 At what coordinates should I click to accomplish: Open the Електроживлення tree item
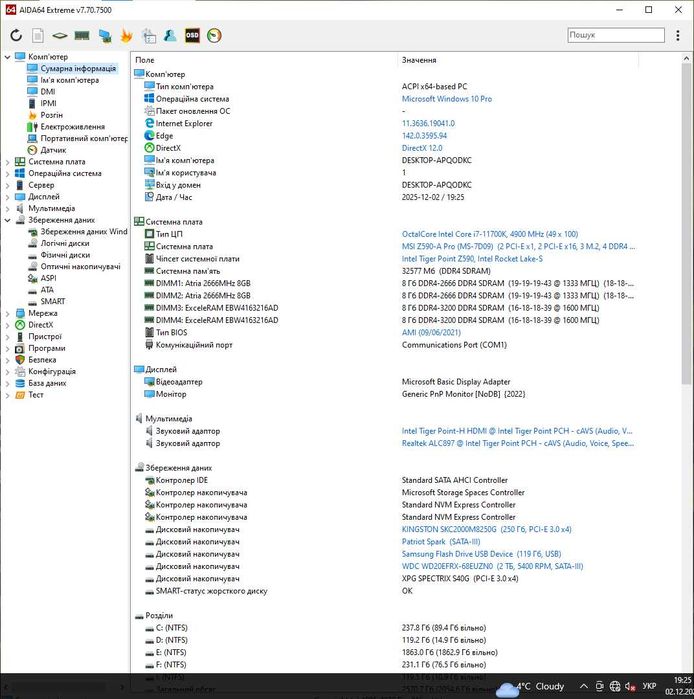tap(73, 127)
